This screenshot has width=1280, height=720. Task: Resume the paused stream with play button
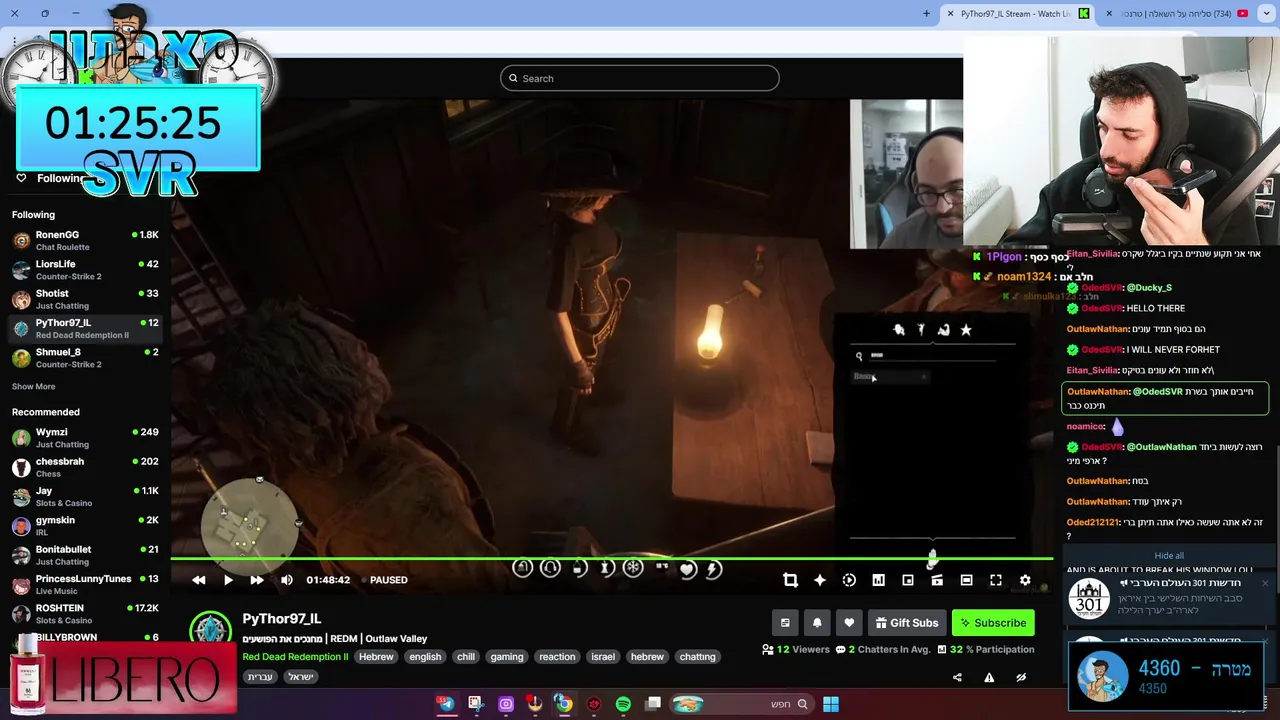tap(228, 580)
